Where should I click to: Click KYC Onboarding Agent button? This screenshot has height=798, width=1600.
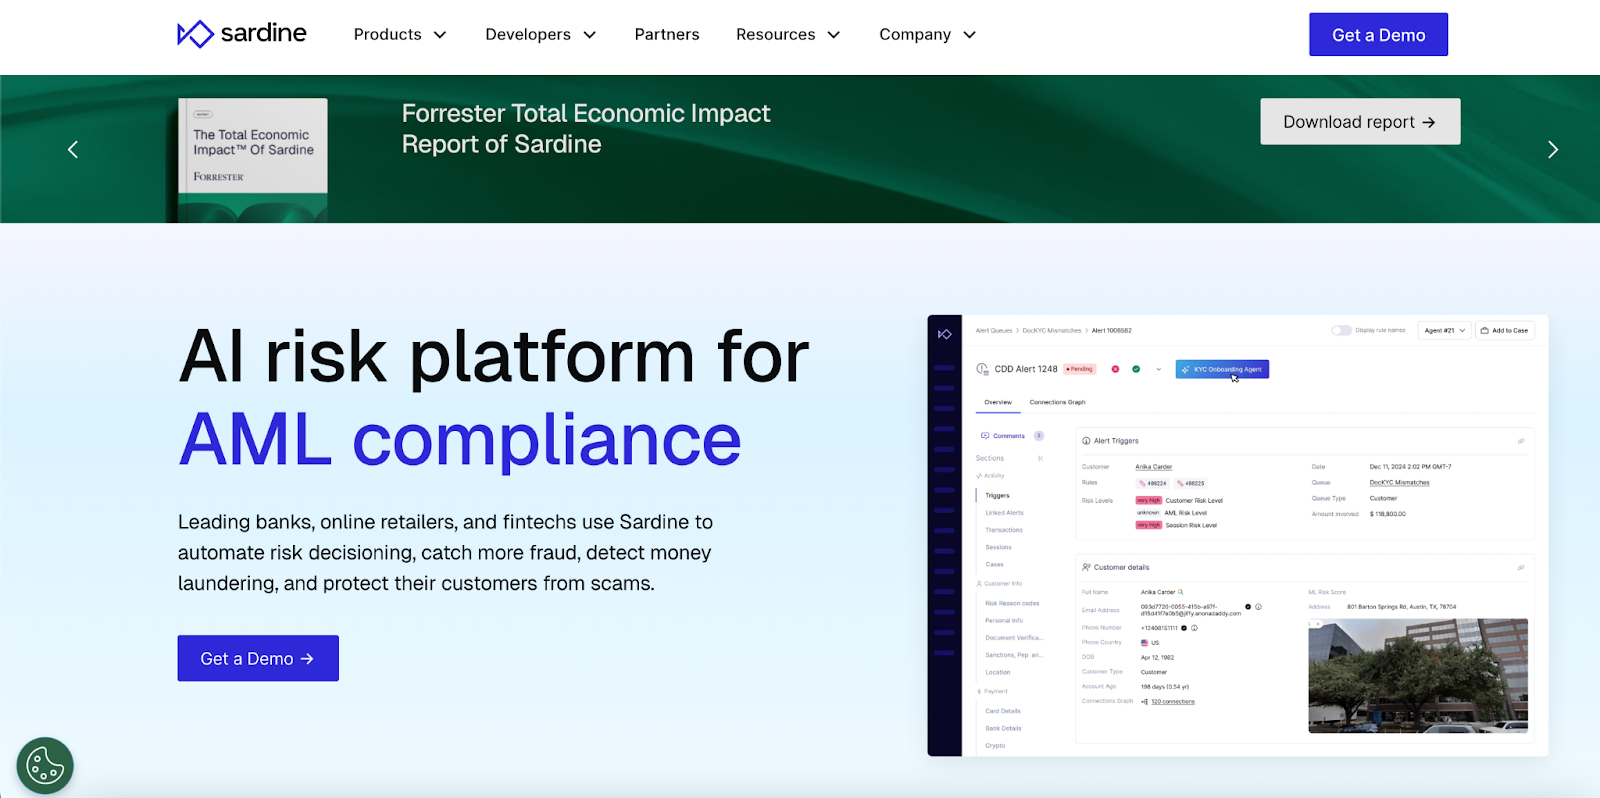pyautogui.click(x=1222, y=369)
